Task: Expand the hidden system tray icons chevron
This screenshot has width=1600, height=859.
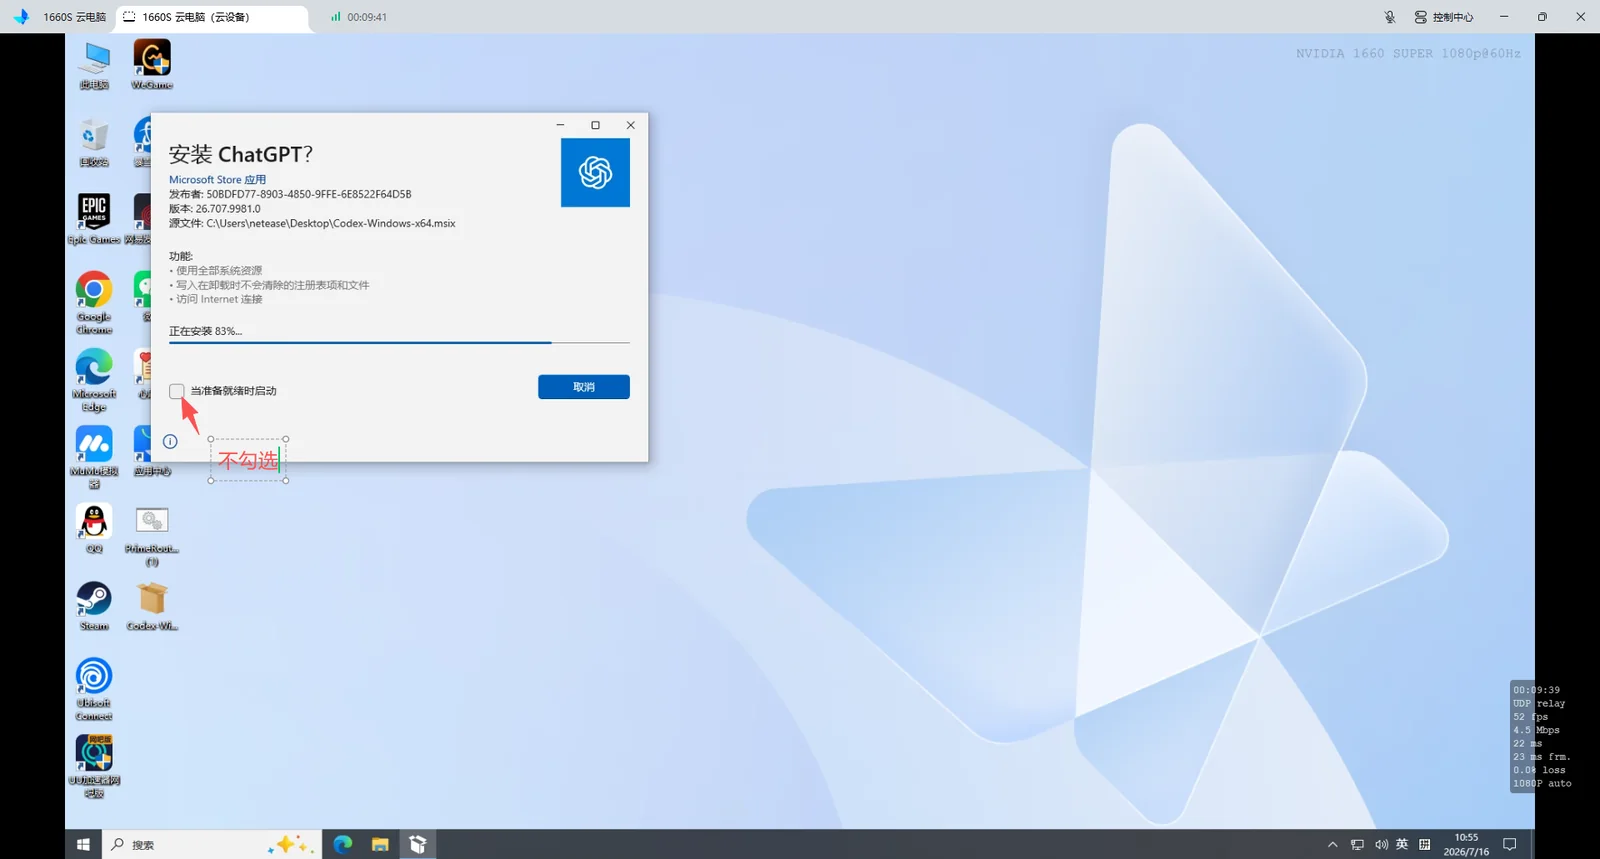Action: point(1333,845)
